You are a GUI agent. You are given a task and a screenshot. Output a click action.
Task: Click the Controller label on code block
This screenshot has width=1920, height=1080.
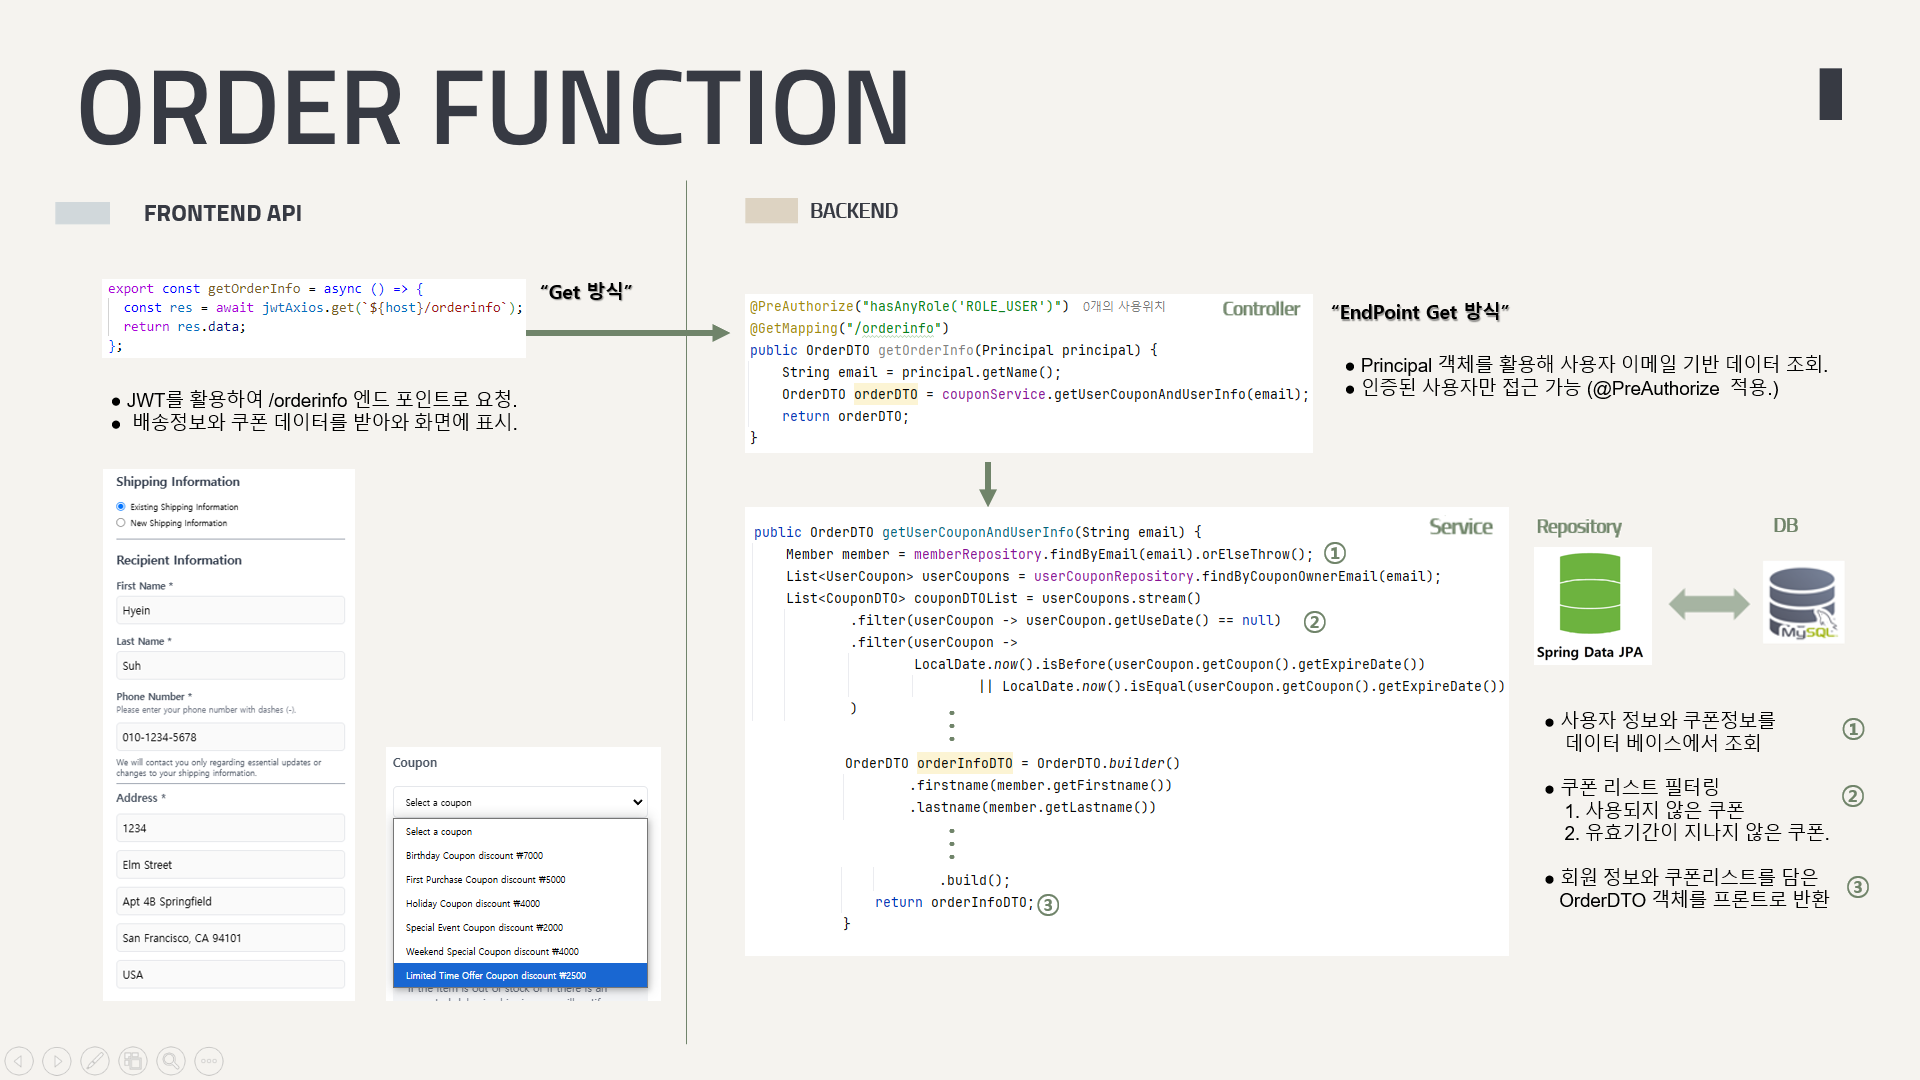pos(1260,309)
